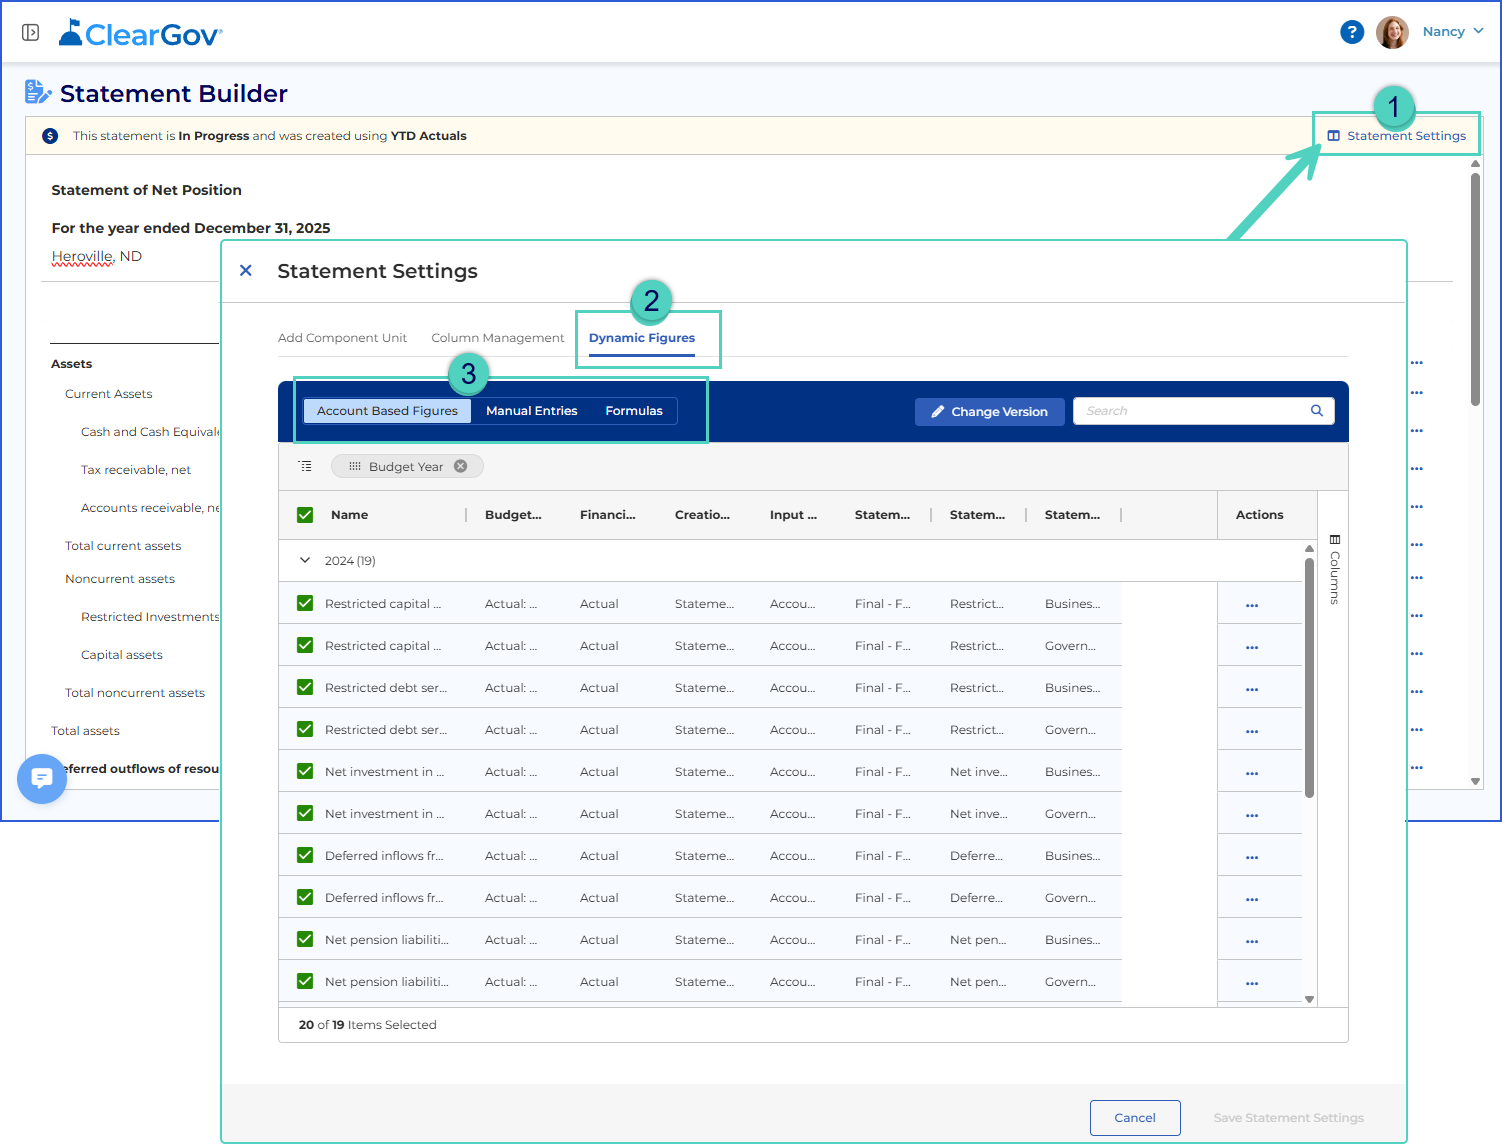Image resolution: width=1502 pixels, height=1146 pixels.
Task: Select the Formulas view
Action: [x=634, y=411]
